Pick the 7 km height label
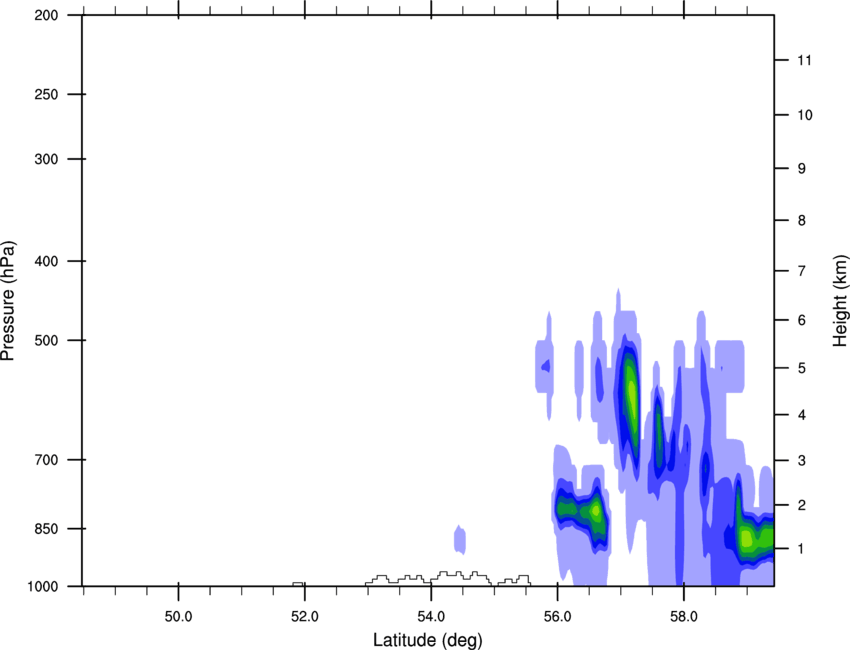This screenshot has height=650, width=850. point(802,271)
